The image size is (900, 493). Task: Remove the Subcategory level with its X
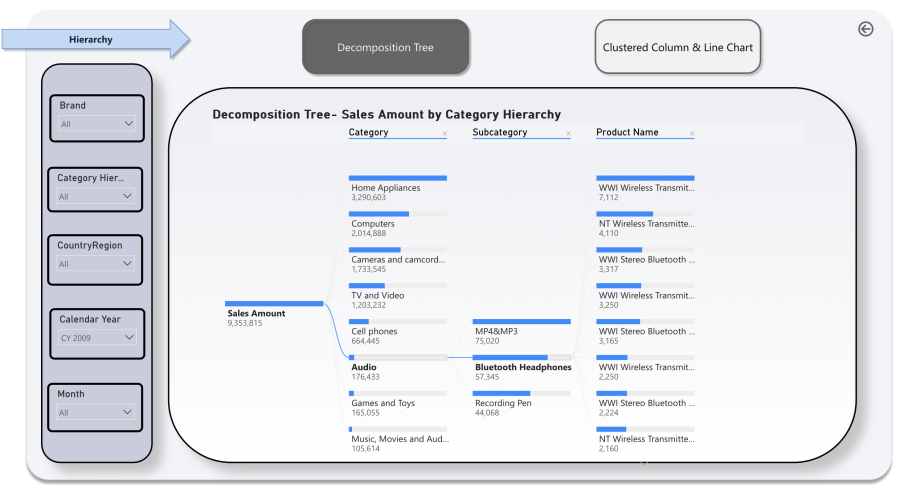[568, 133]
